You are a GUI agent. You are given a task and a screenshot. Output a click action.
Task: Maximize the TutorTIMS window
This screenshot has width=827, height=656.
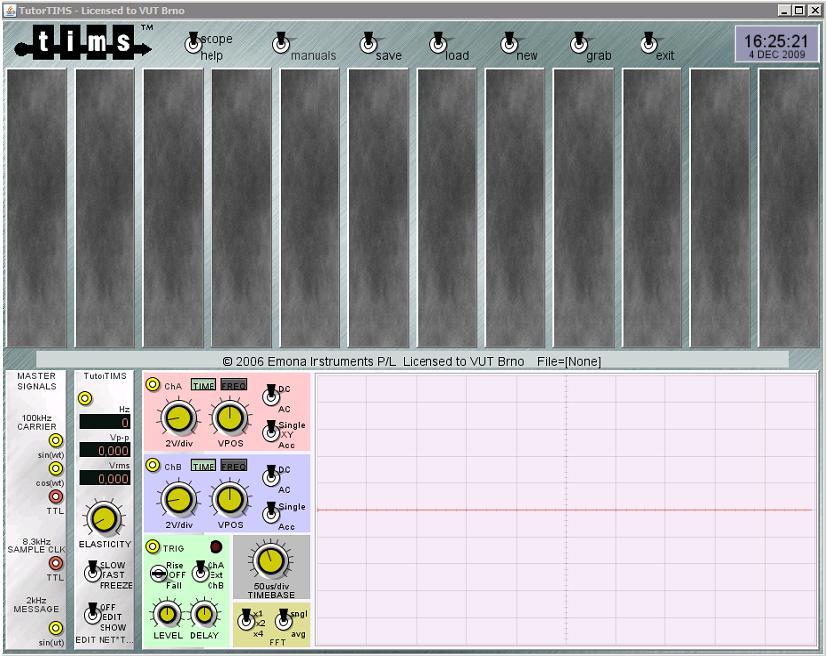click(x=799, y=10)
